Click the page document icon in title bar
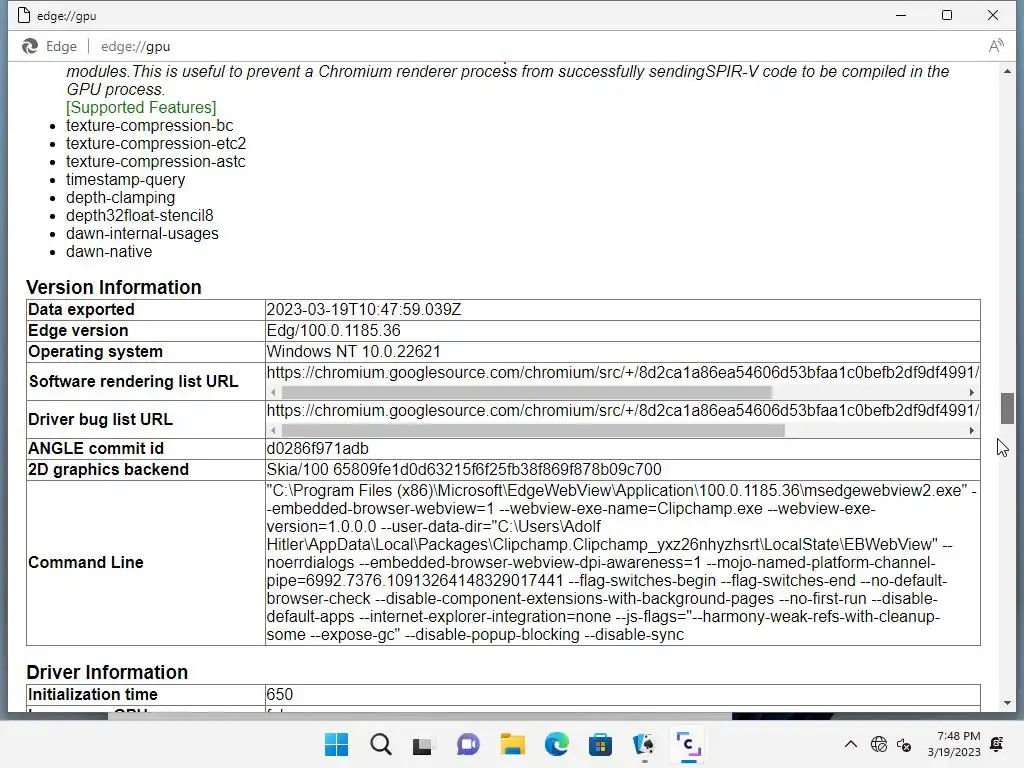 tap(24, 15)
